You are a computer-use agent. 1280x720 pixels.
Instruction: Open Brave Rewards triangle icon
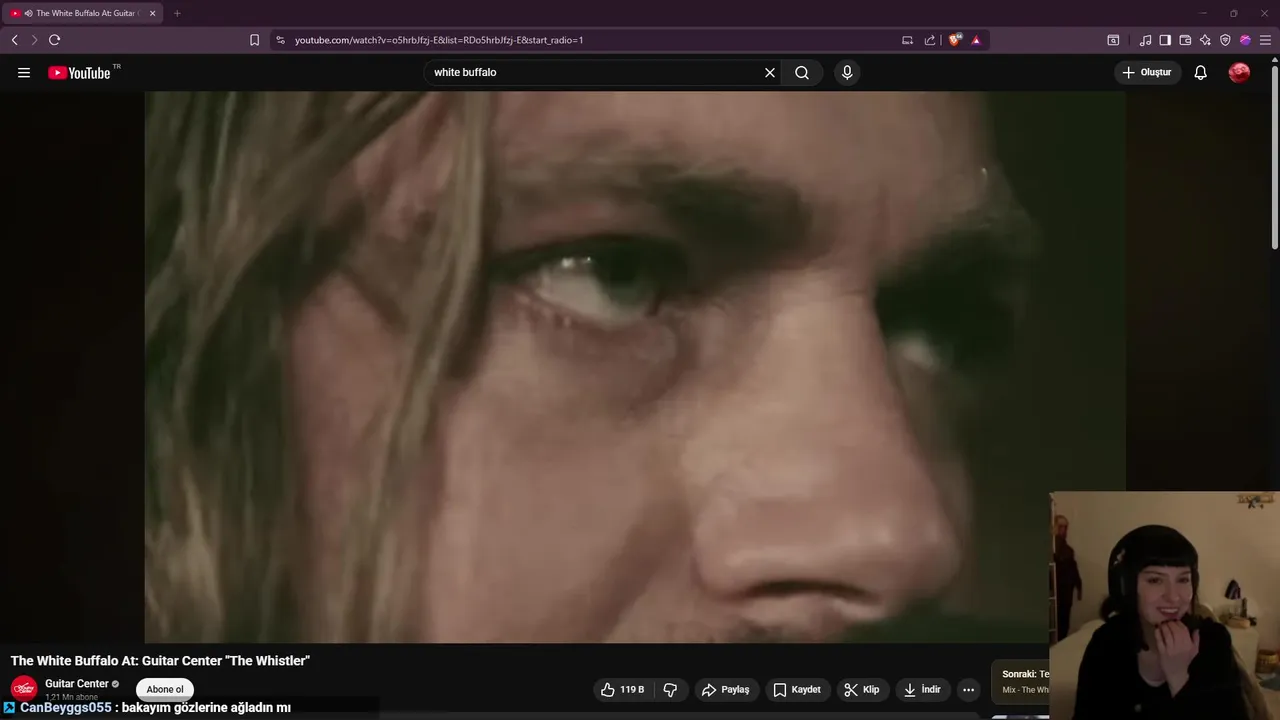[976, 40]
